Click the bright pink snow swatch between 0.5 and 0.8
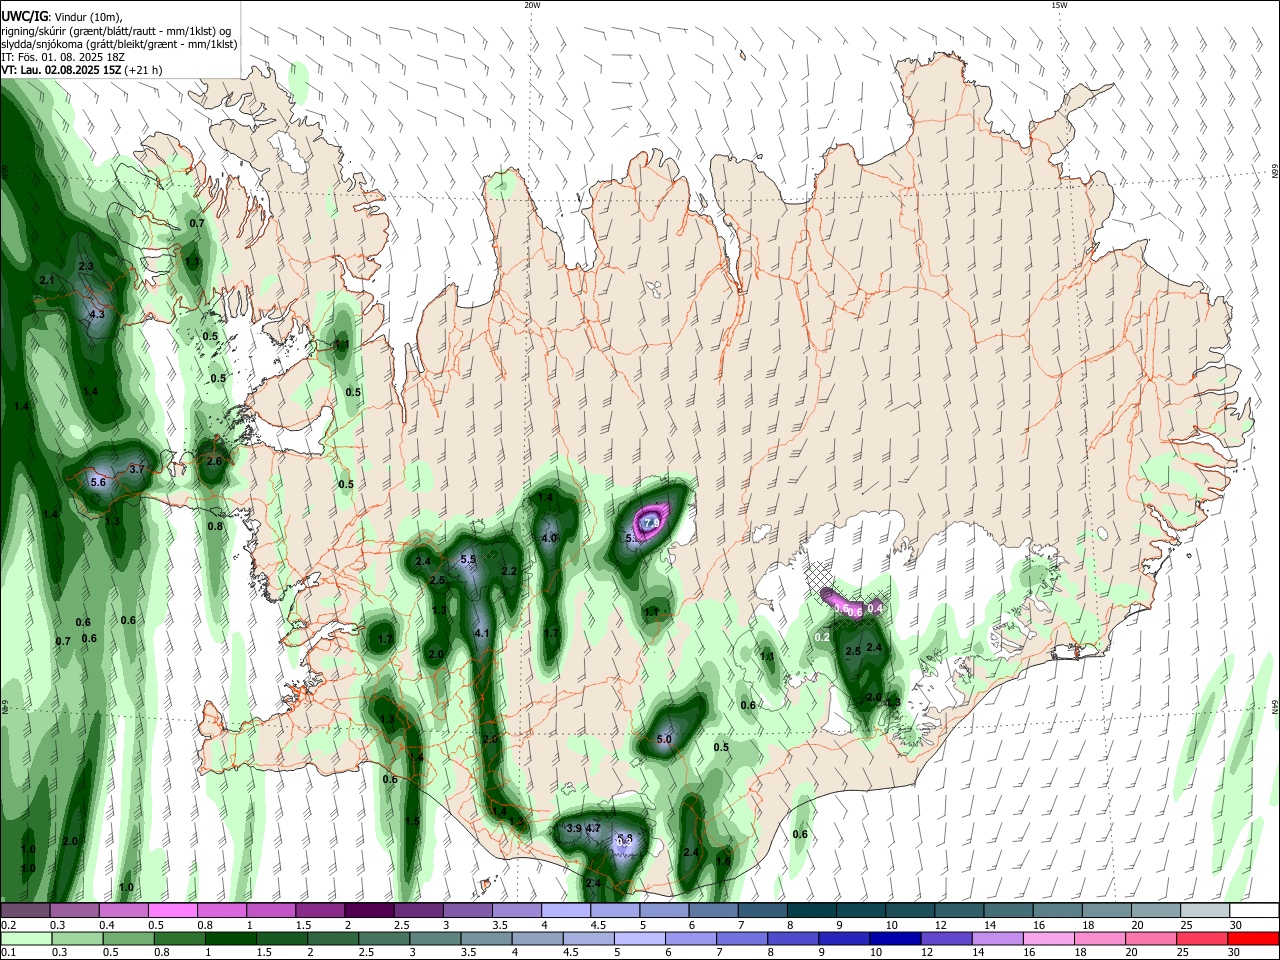This screenshot has height=960, width=1280. click(172, 911)
